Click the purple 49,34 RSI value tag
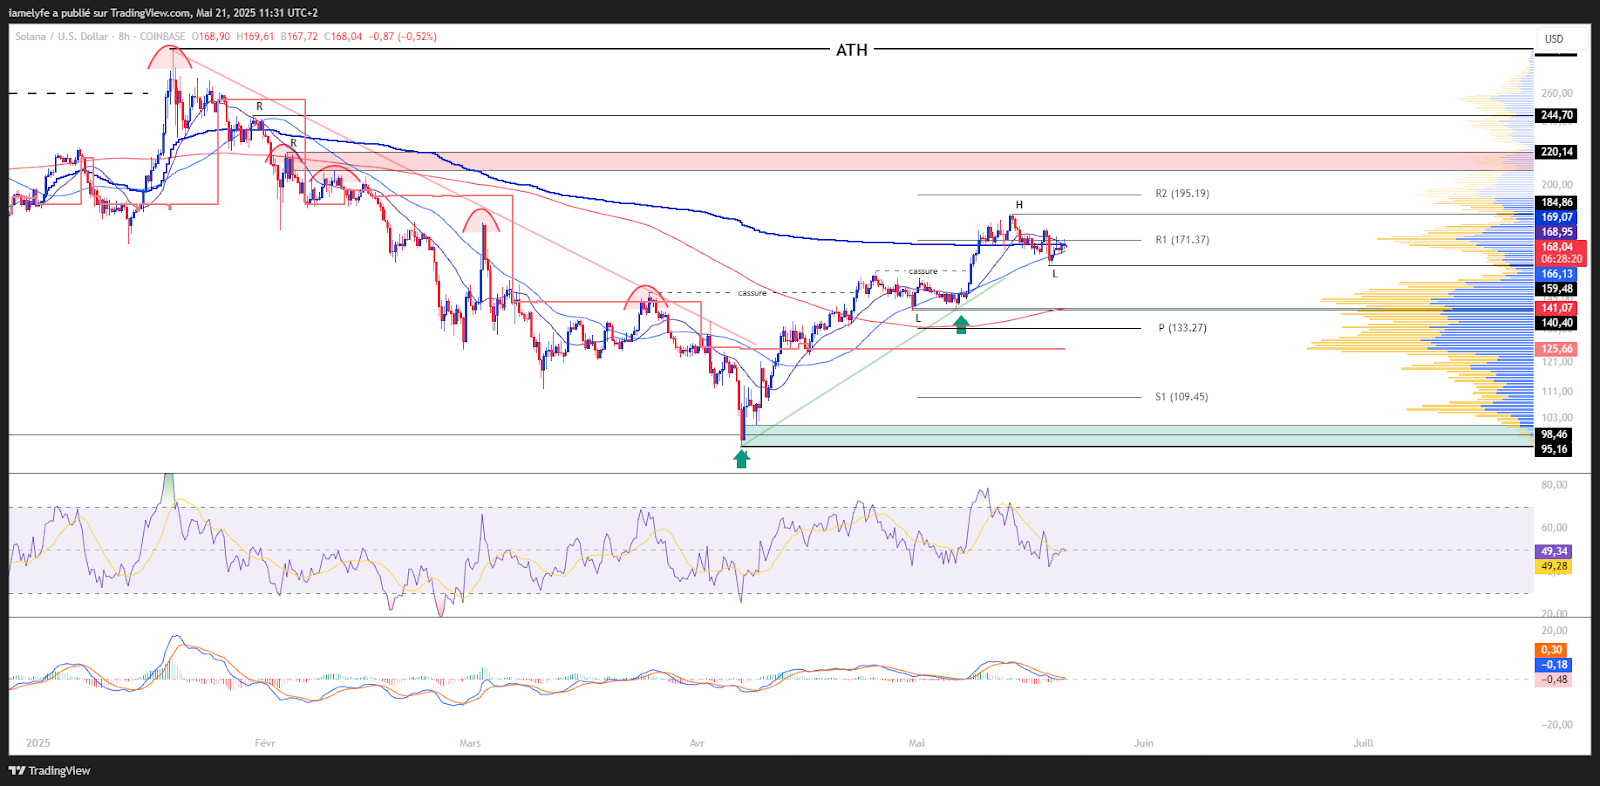This screenshot has height=786, width=1600. point(1554,552)
